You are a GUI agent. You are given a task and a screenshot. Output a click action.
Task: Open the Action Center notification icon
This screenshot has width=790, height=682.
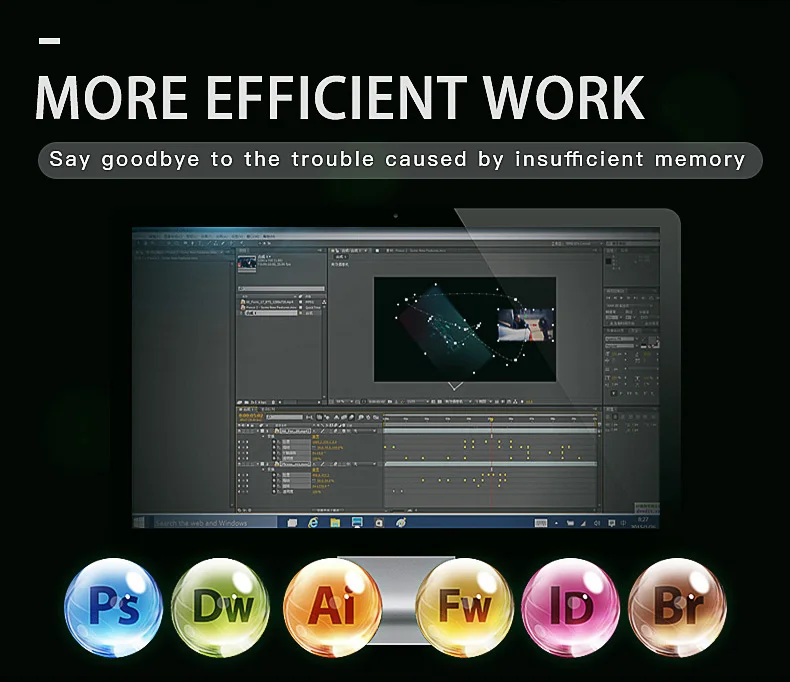coord(611,523)
